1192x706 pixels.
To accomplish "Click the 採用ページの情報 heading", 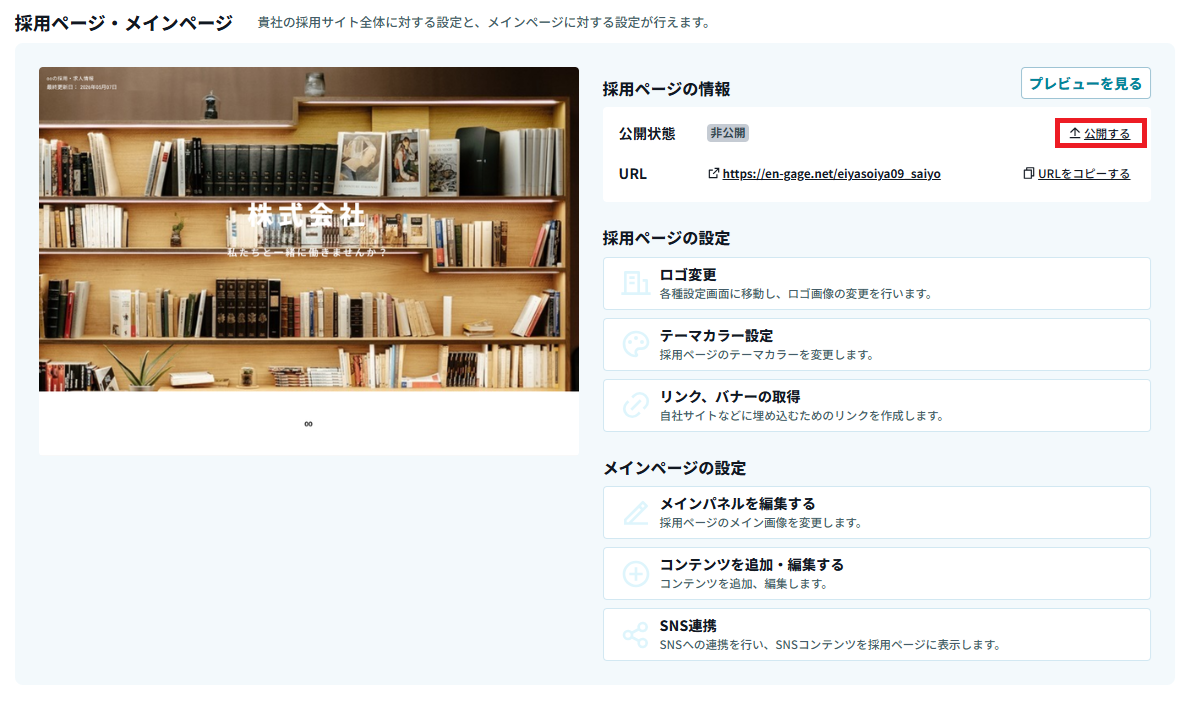I will pos(667,89).
